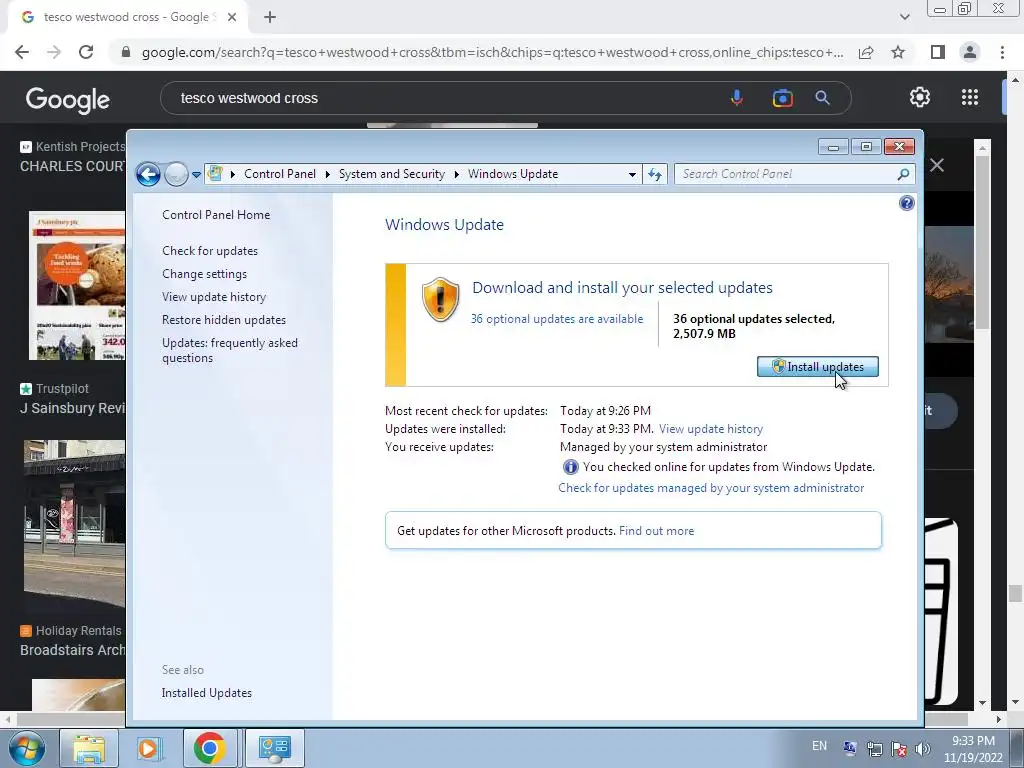Click volume speaker icon in system tray
The height and width of the screenshot is (768, 1024).
pos(923,749)
